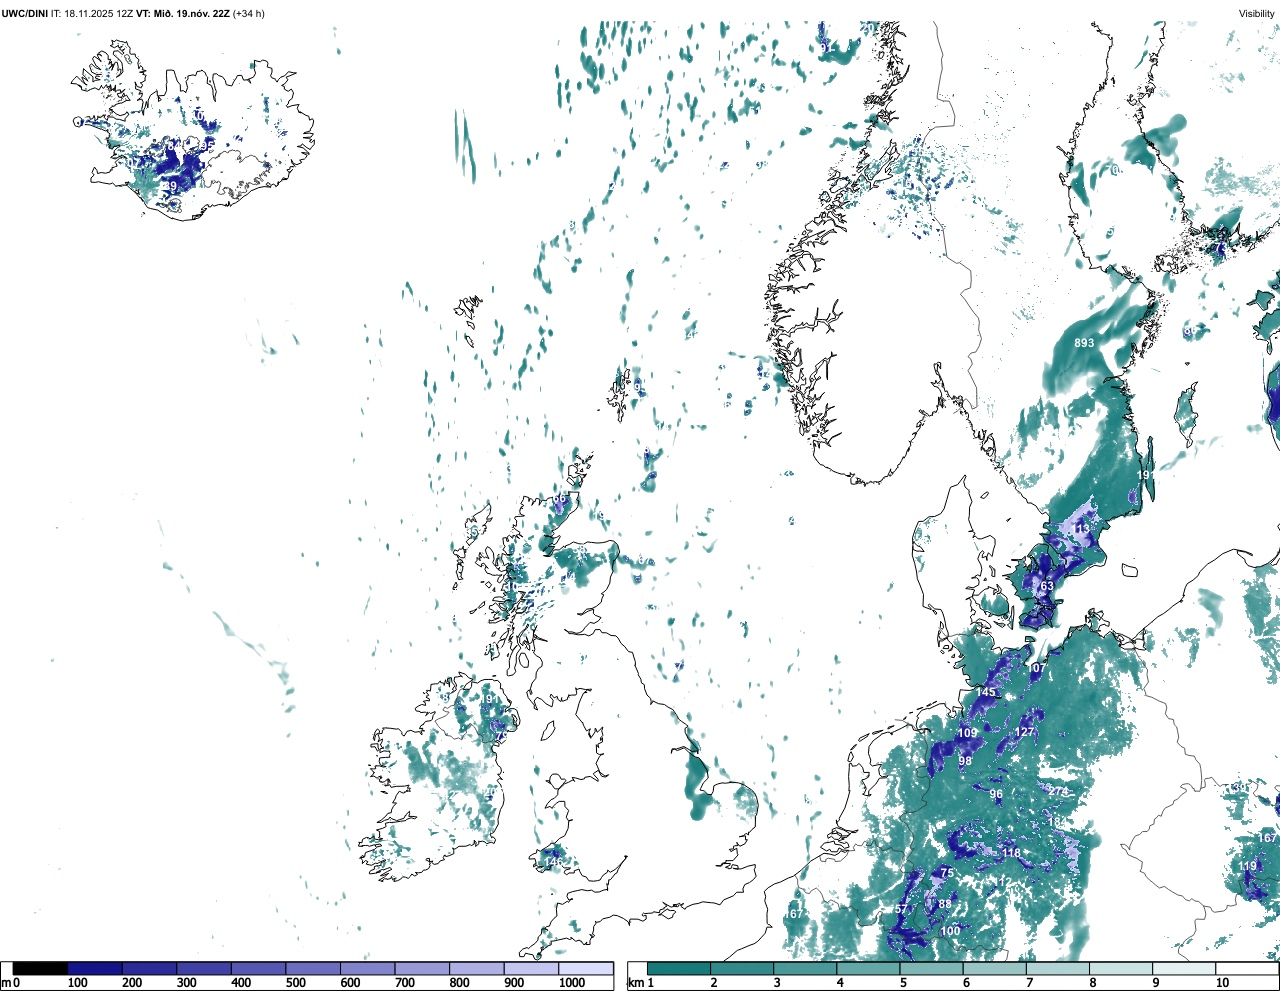Click the "119" visibility value on map
This screenshot has width=1280, height=991.
click(x=1248, y=866)
